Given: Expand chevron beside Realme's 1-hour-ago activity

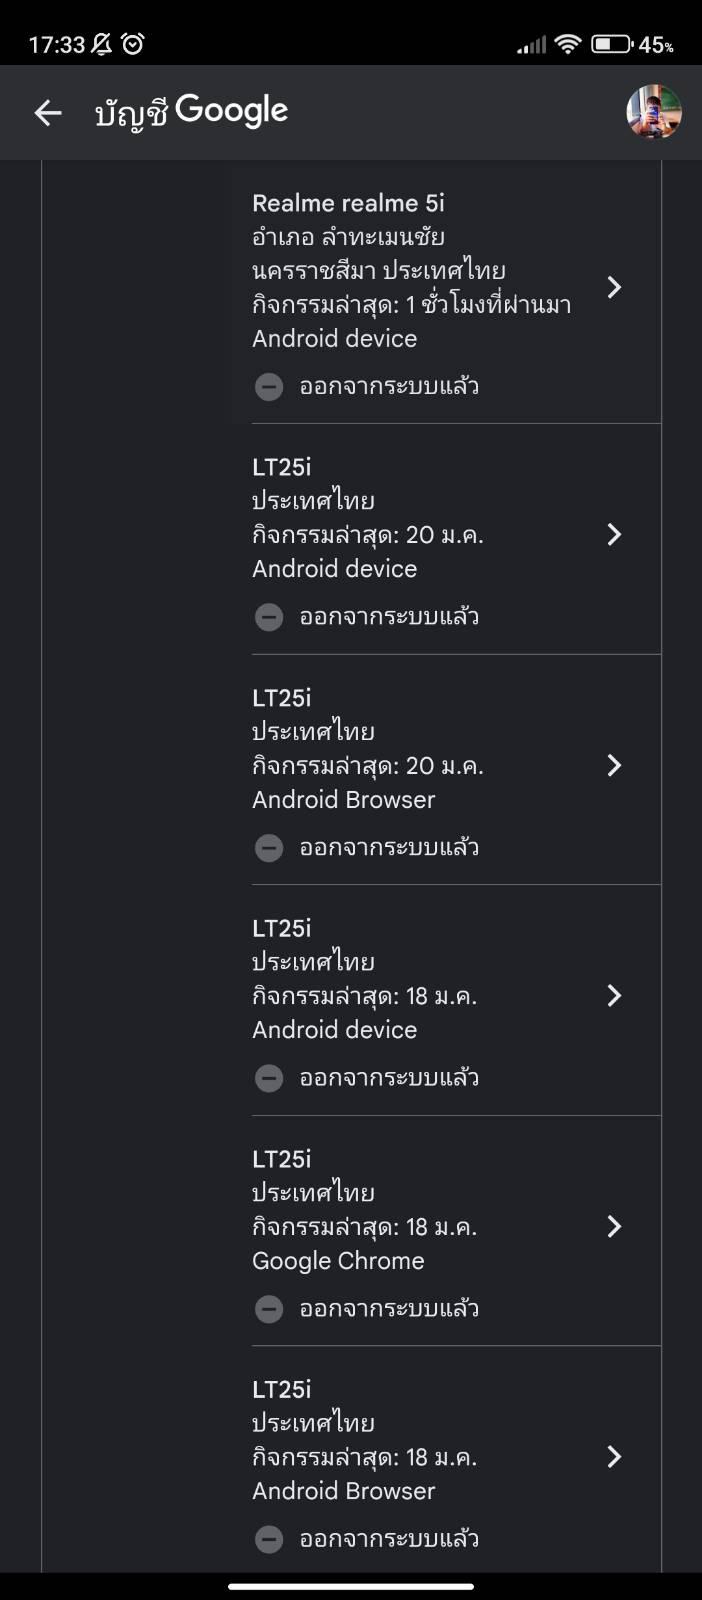Looking at the screenshot, I should click(614, 288).
